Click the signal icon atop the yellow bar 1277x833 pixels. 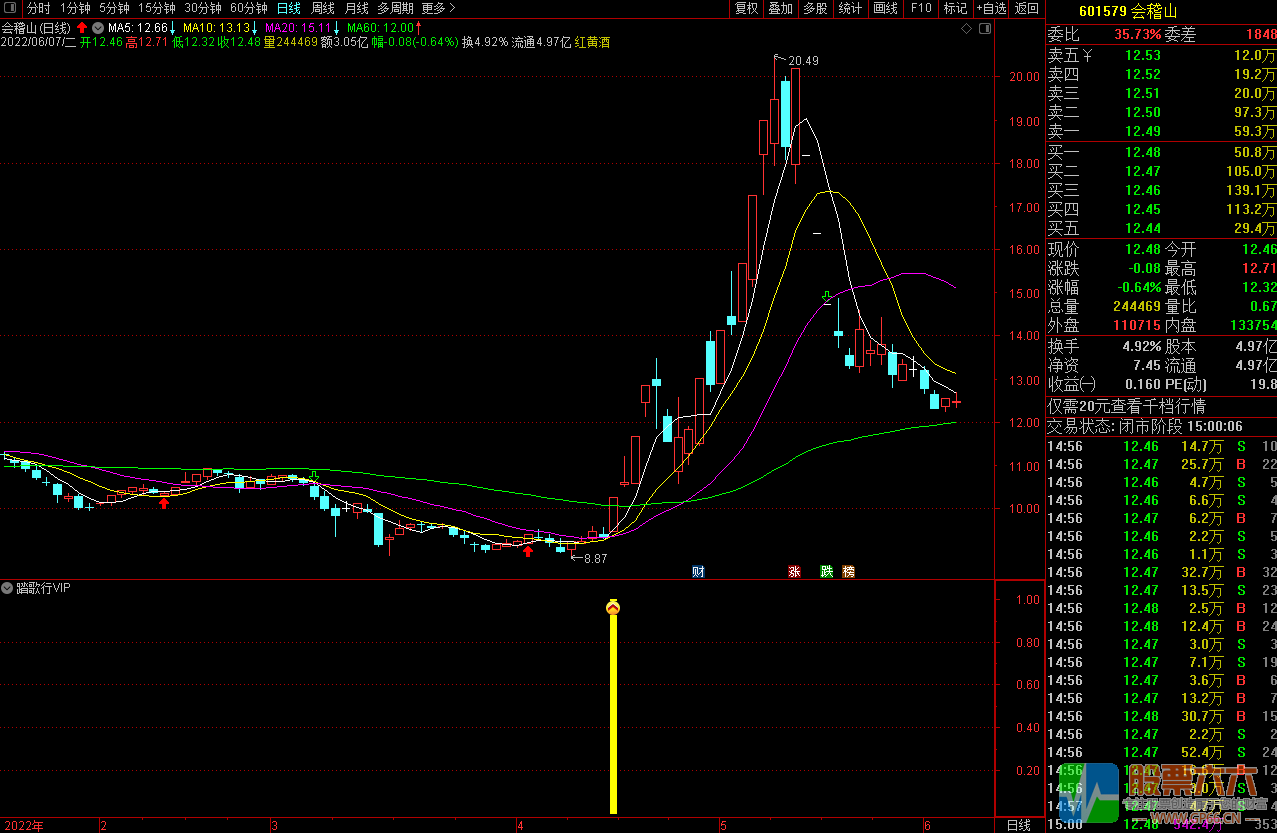(x=613, y=607)
